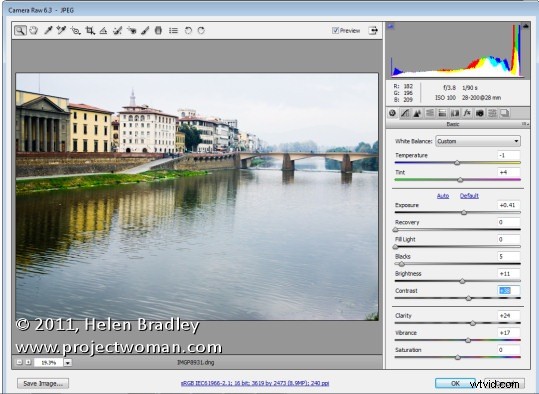Click the Fill Light value field
This screenshot has height=394, width=539.
508,239
